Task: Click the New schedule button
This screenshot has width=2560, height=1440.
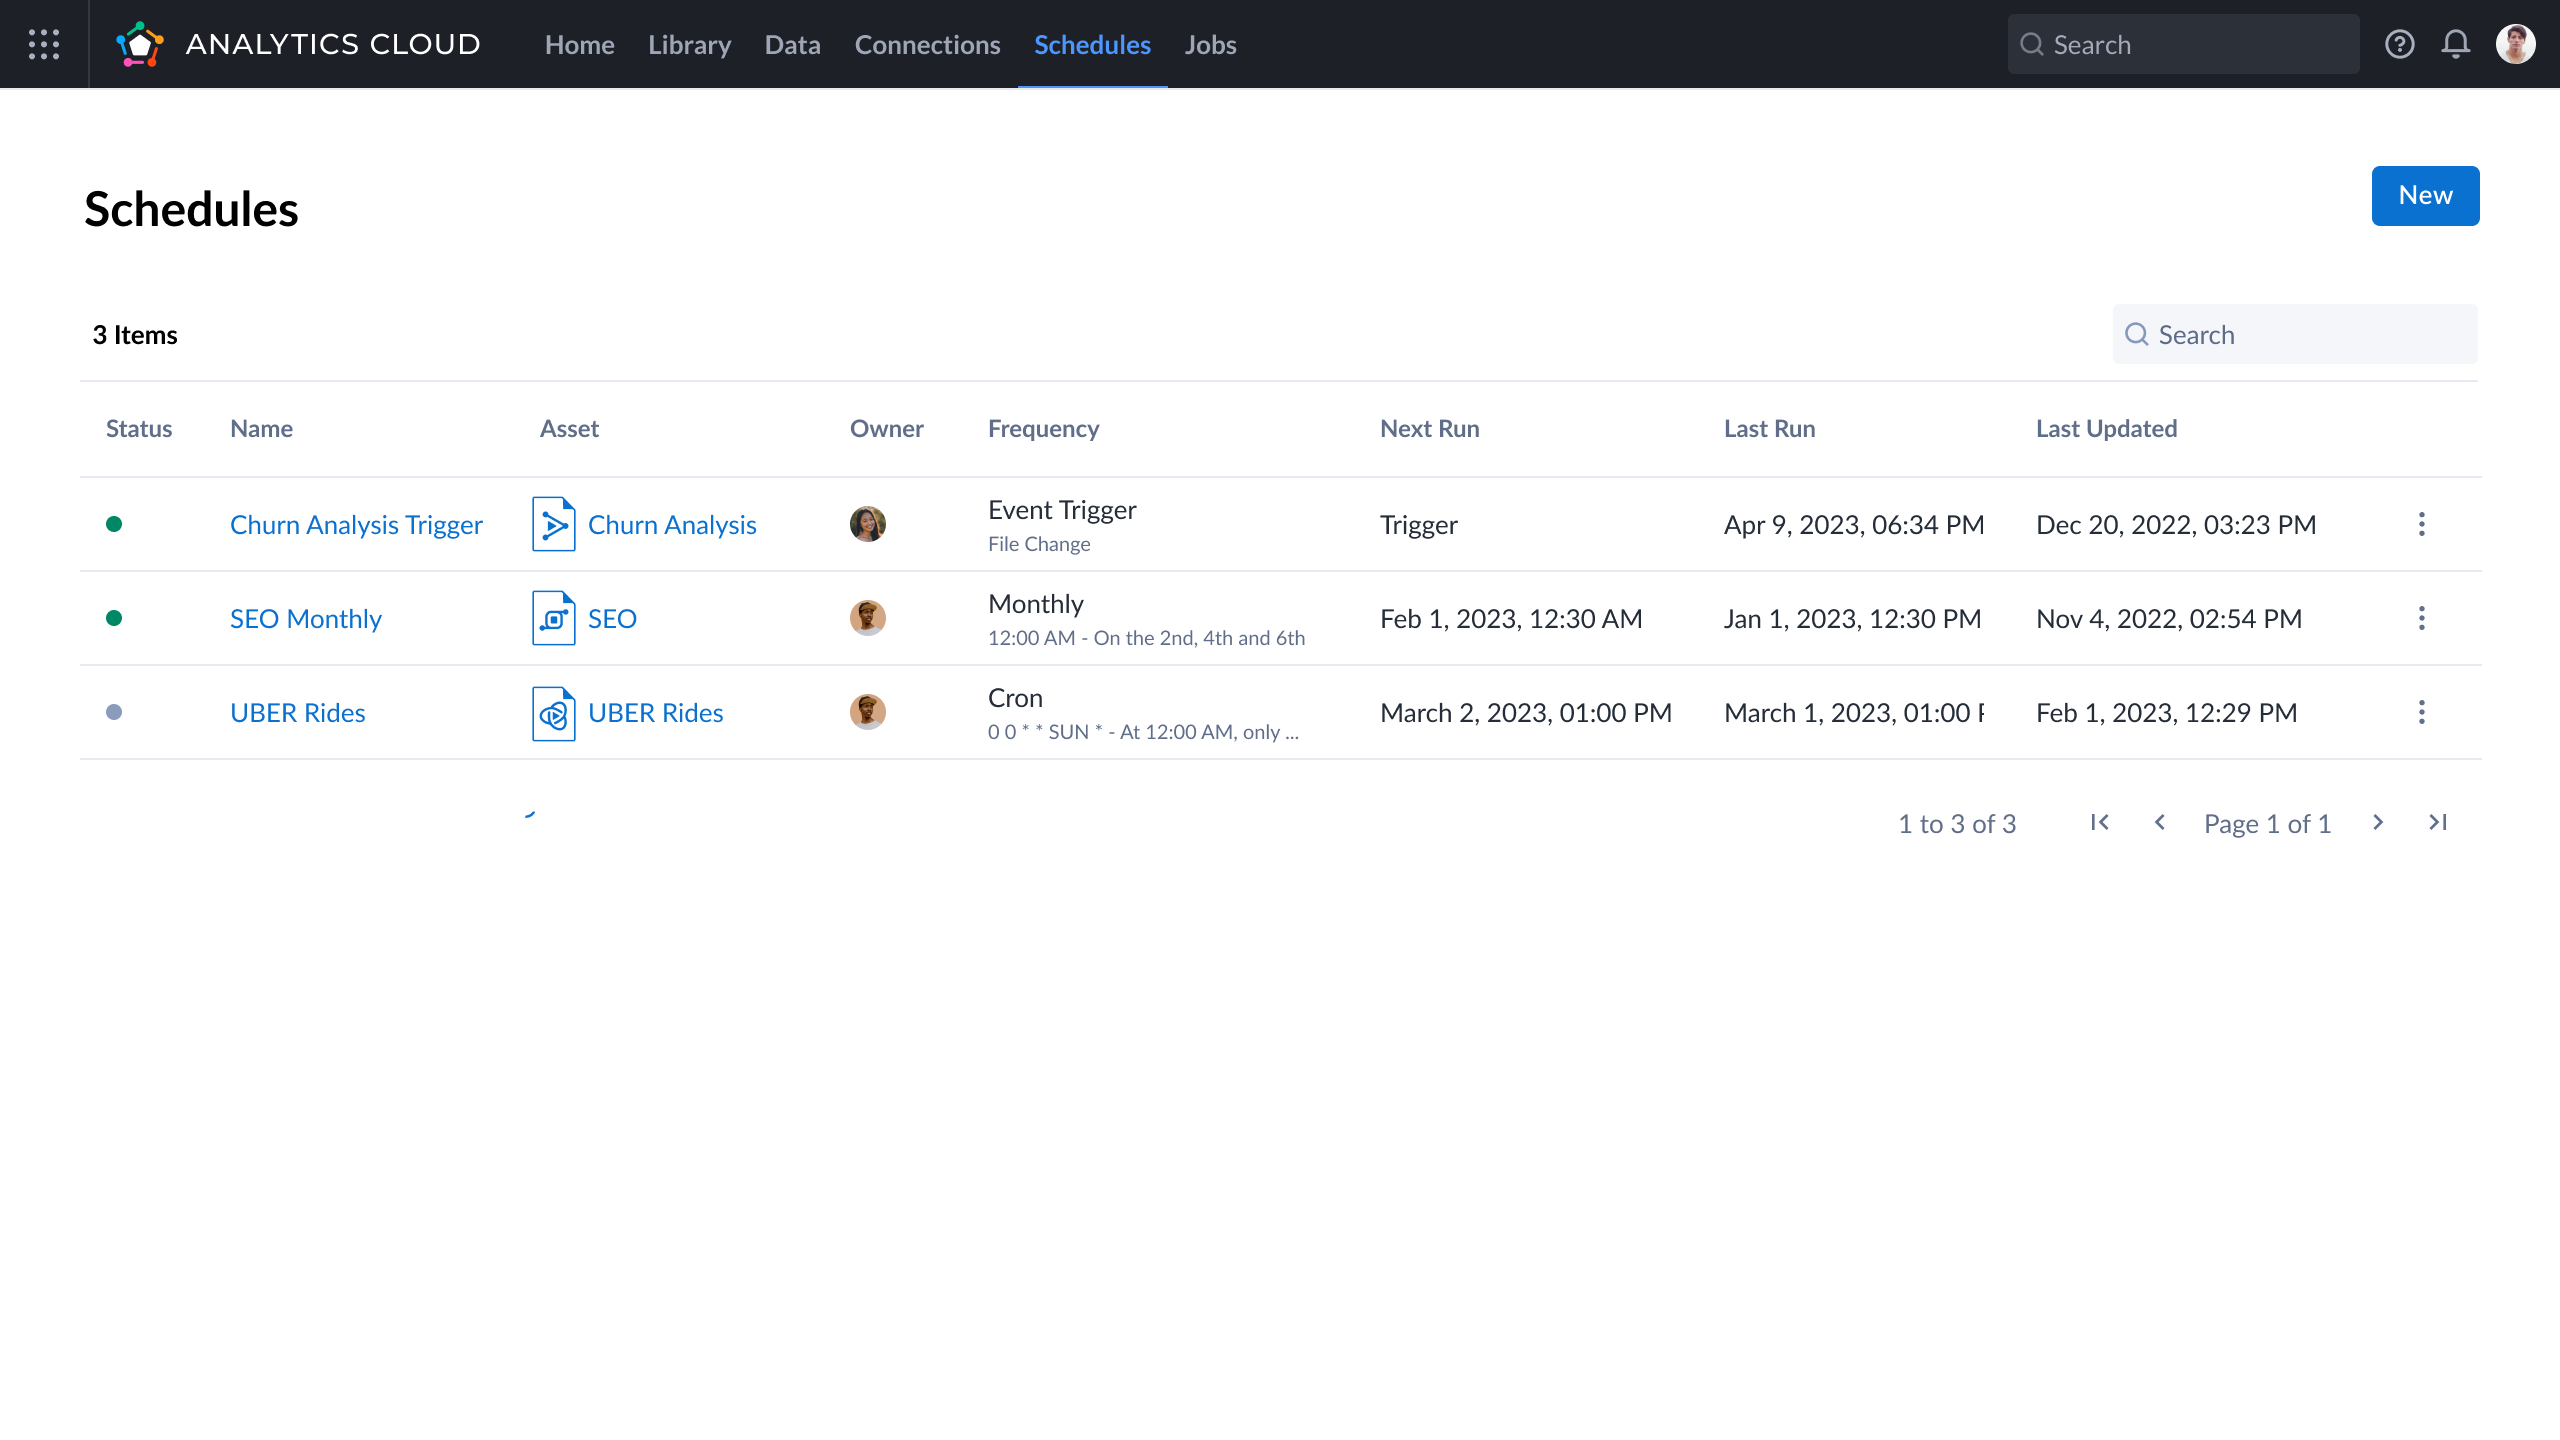Action: [2425, 196]
